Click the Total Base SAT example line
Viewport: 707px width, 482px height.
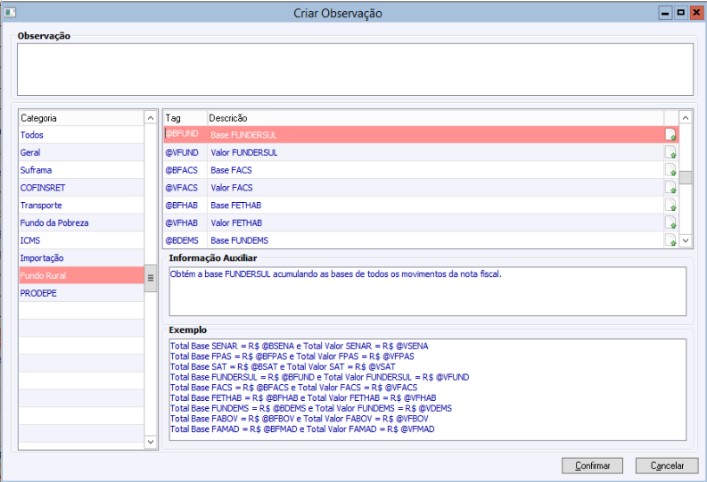pyautogui.click(x=283, y=367)
